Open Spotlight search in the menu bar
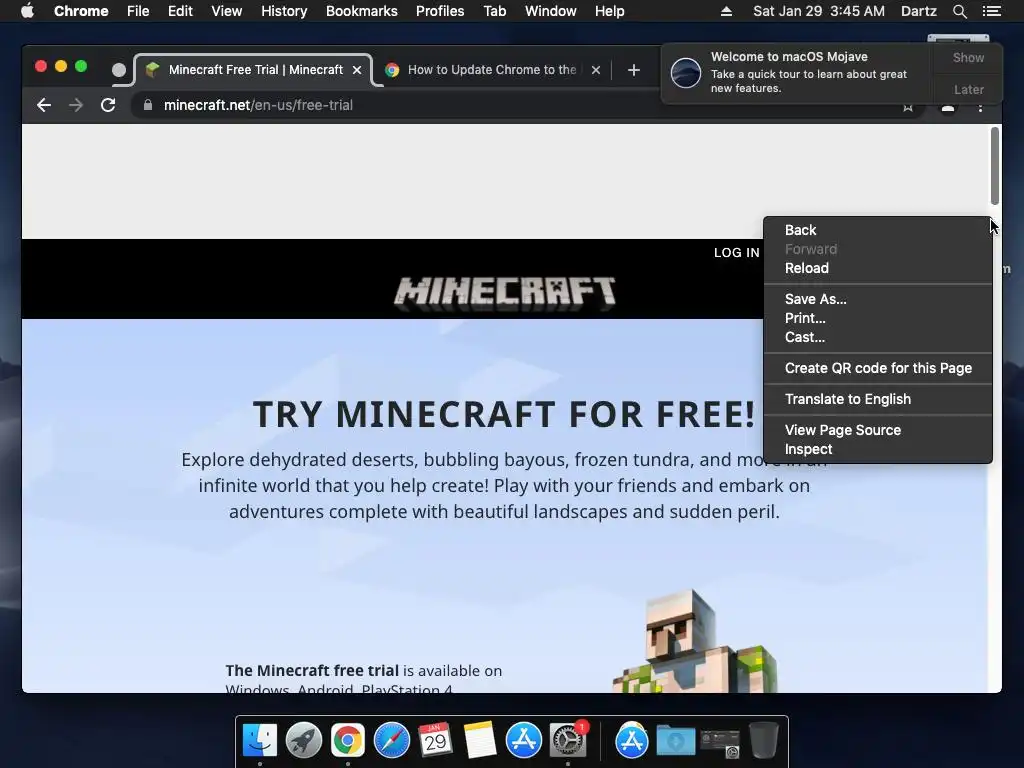 [959, 11]
